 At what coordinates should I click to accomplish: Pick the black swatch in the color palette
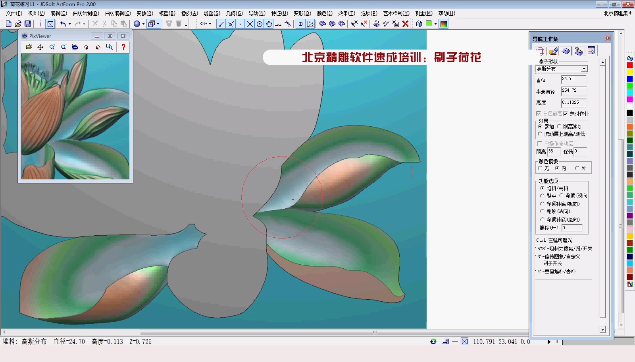click(x=630, y=113)
